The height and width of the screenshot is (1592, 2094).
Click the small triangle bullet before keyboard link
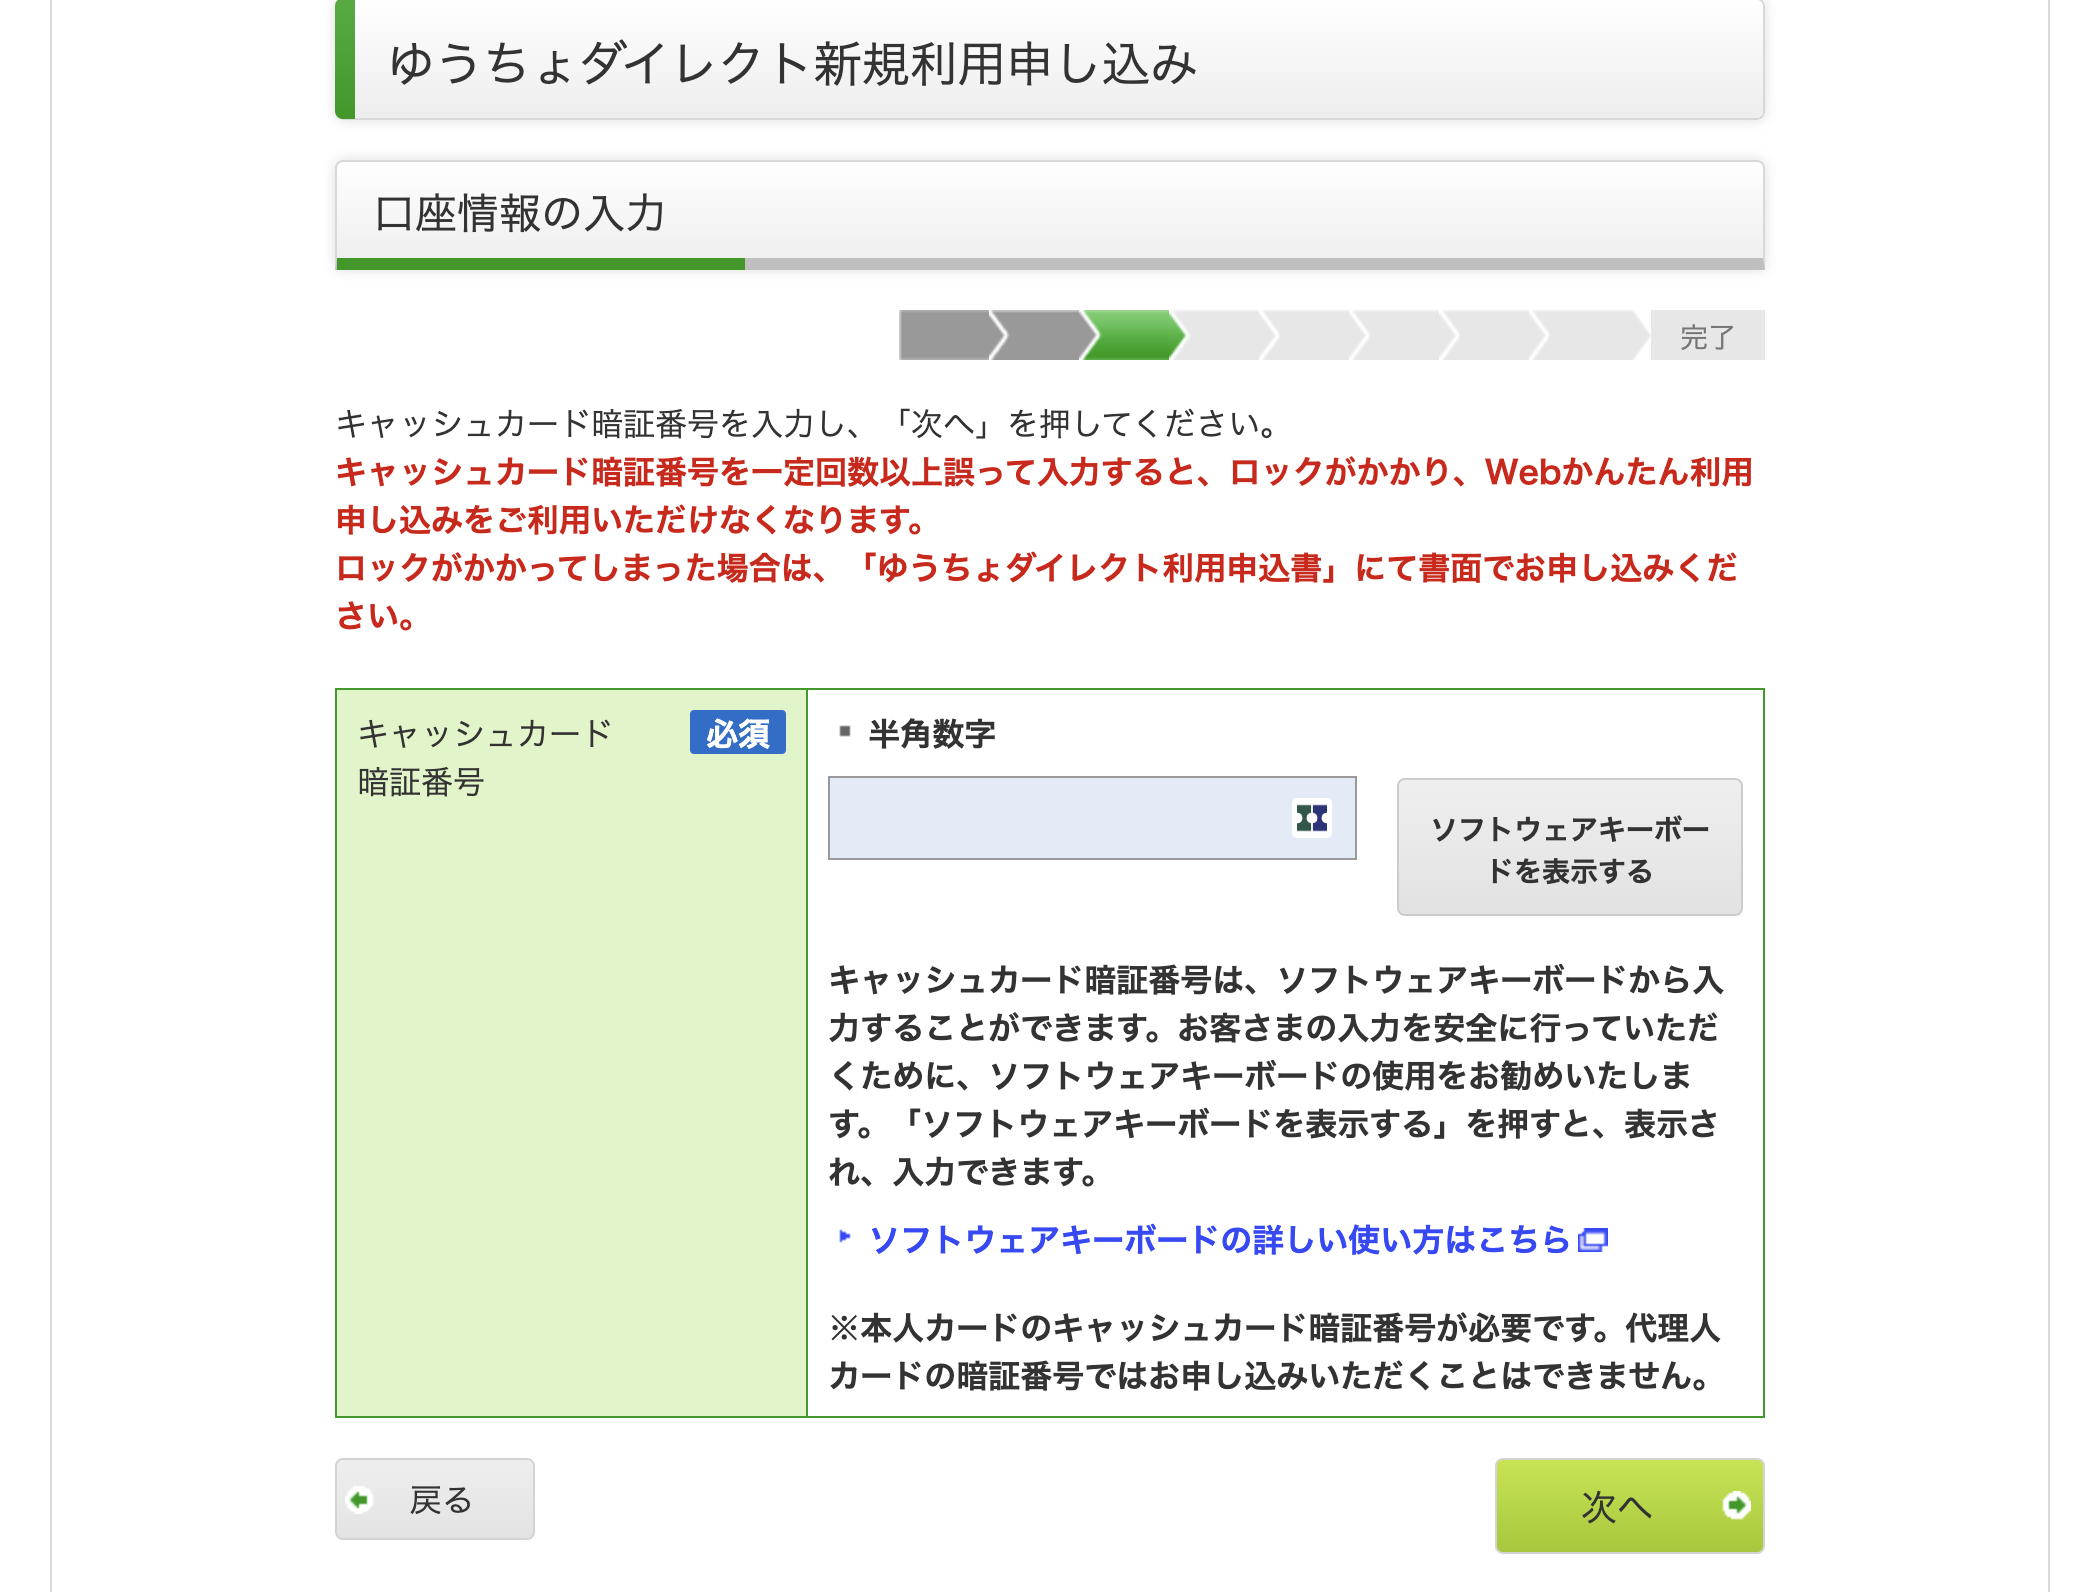844,1237
